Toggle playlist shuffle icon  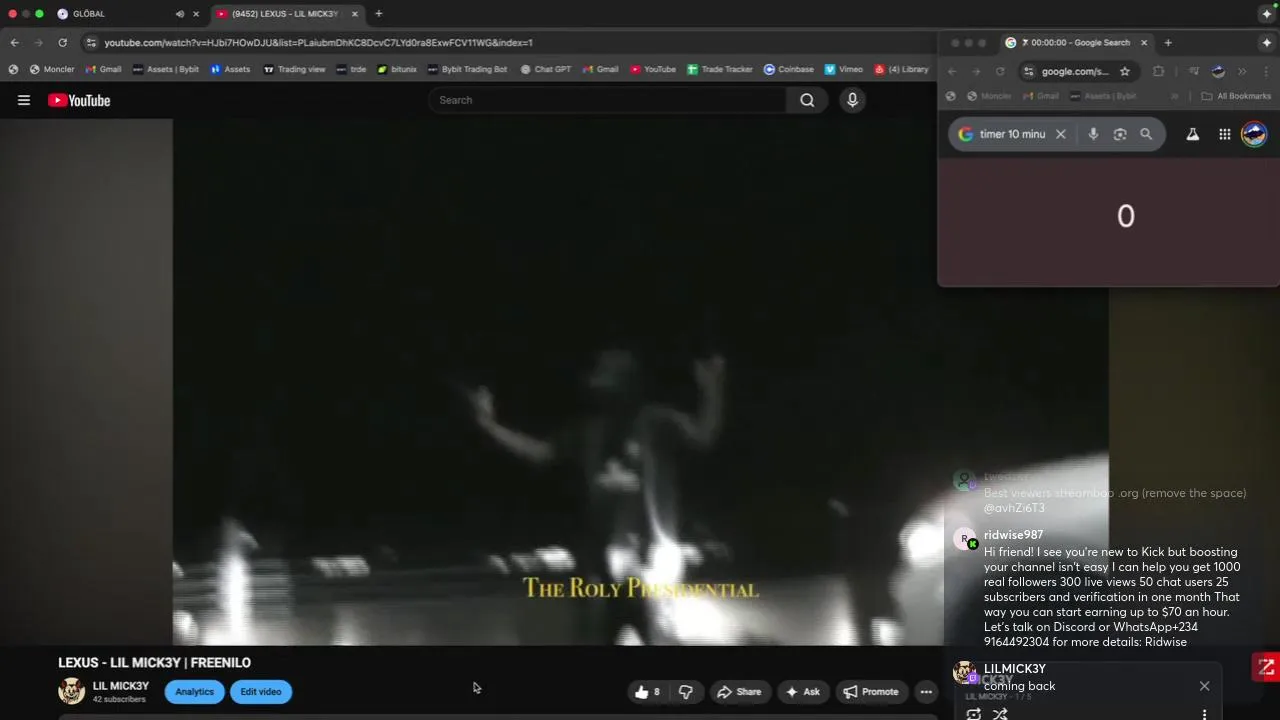[1000, 714]
